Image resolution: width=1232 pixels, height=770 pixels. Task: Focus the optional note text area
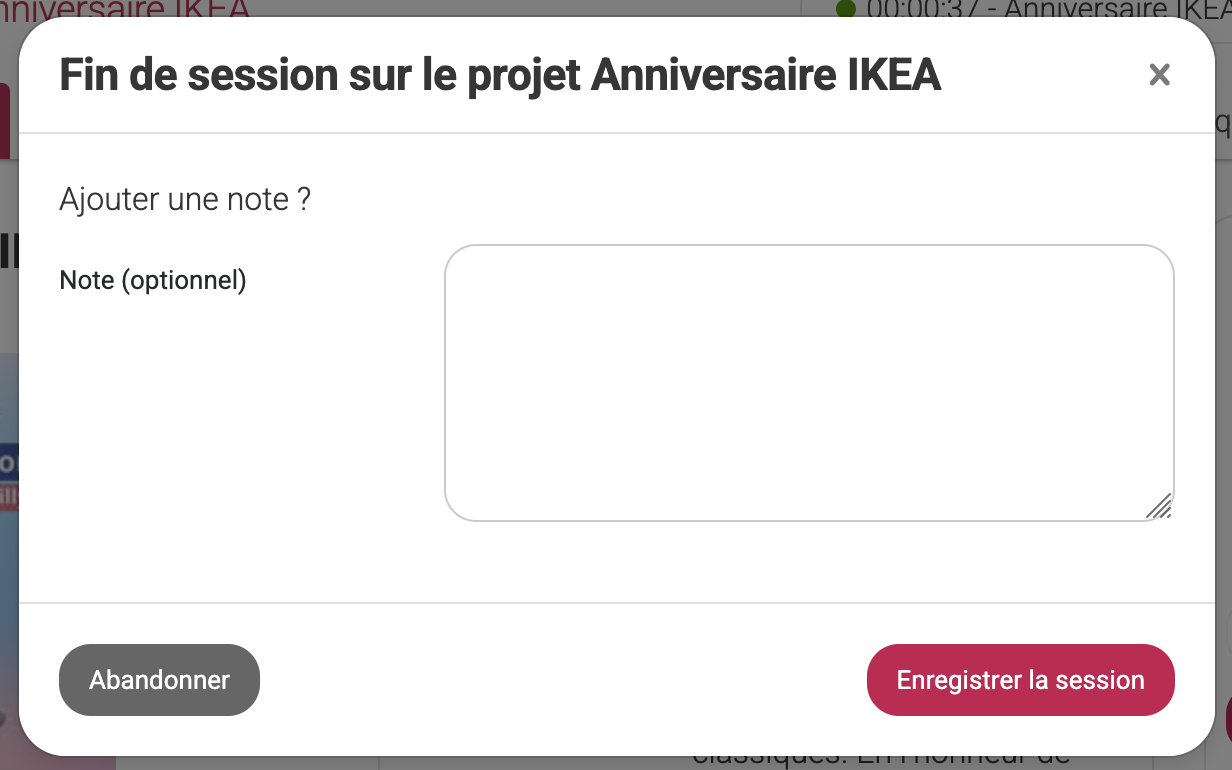coord(808,382)
